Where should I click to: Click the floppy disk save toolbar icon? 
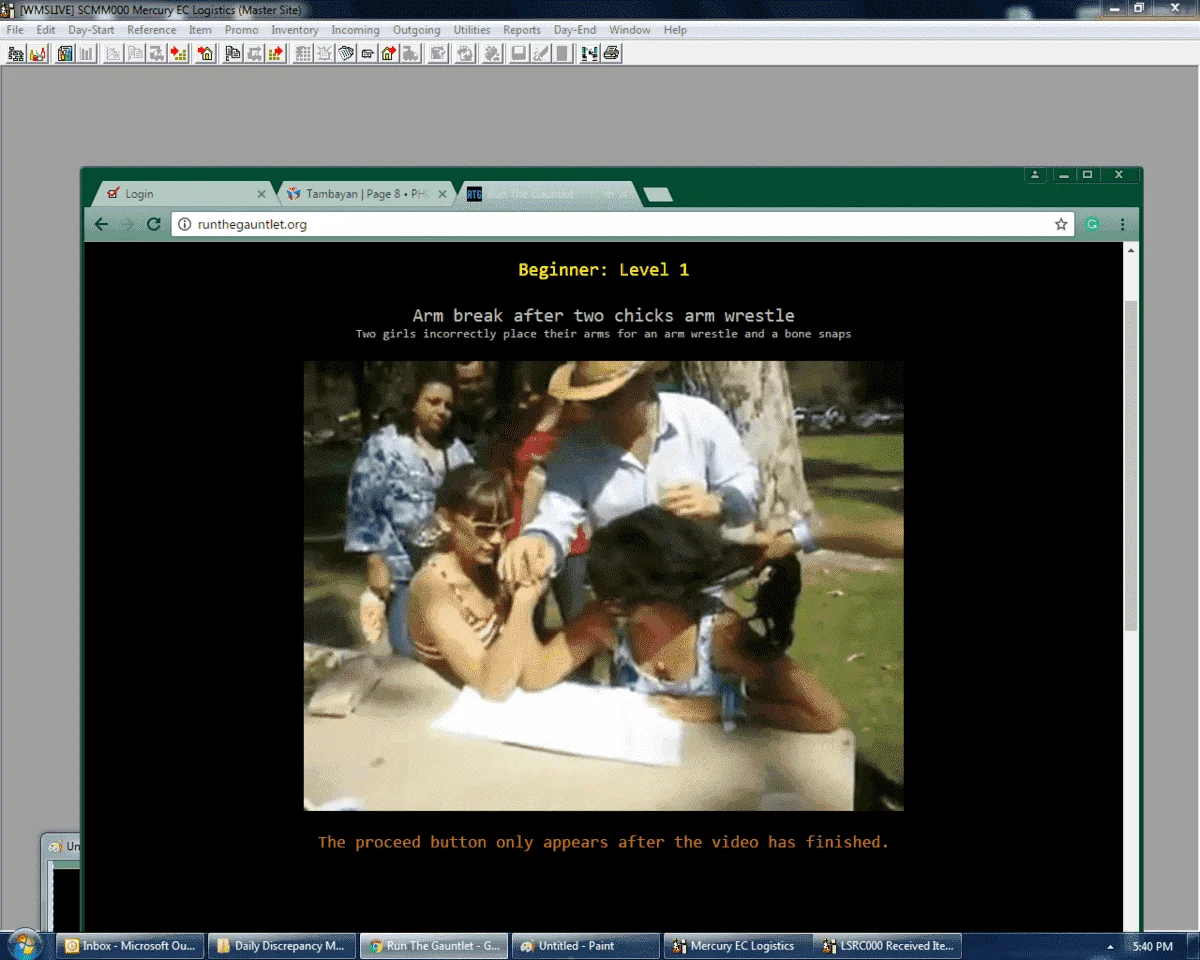click(518, 53)
